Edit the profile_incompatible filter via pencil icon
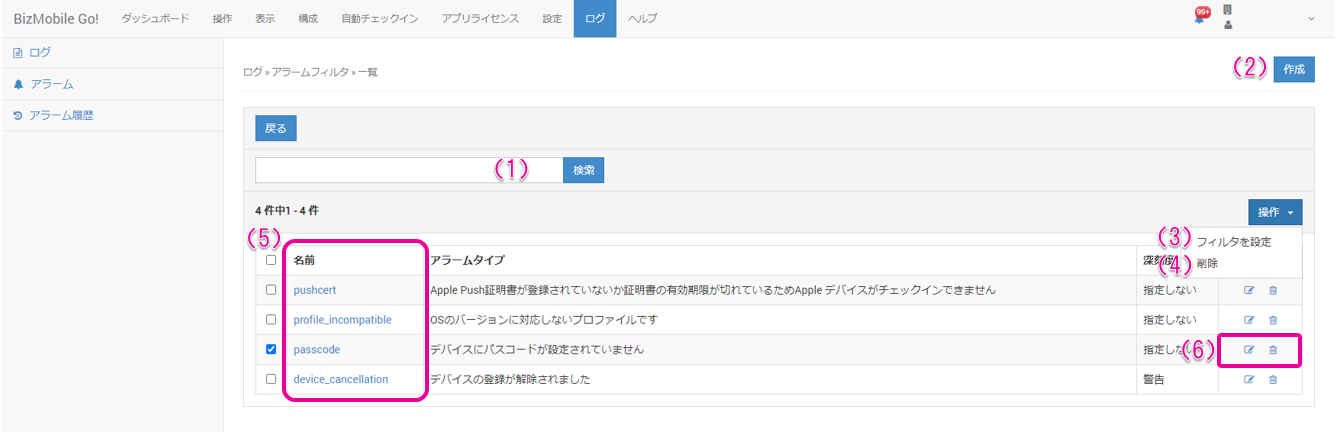 point(1248,320)
